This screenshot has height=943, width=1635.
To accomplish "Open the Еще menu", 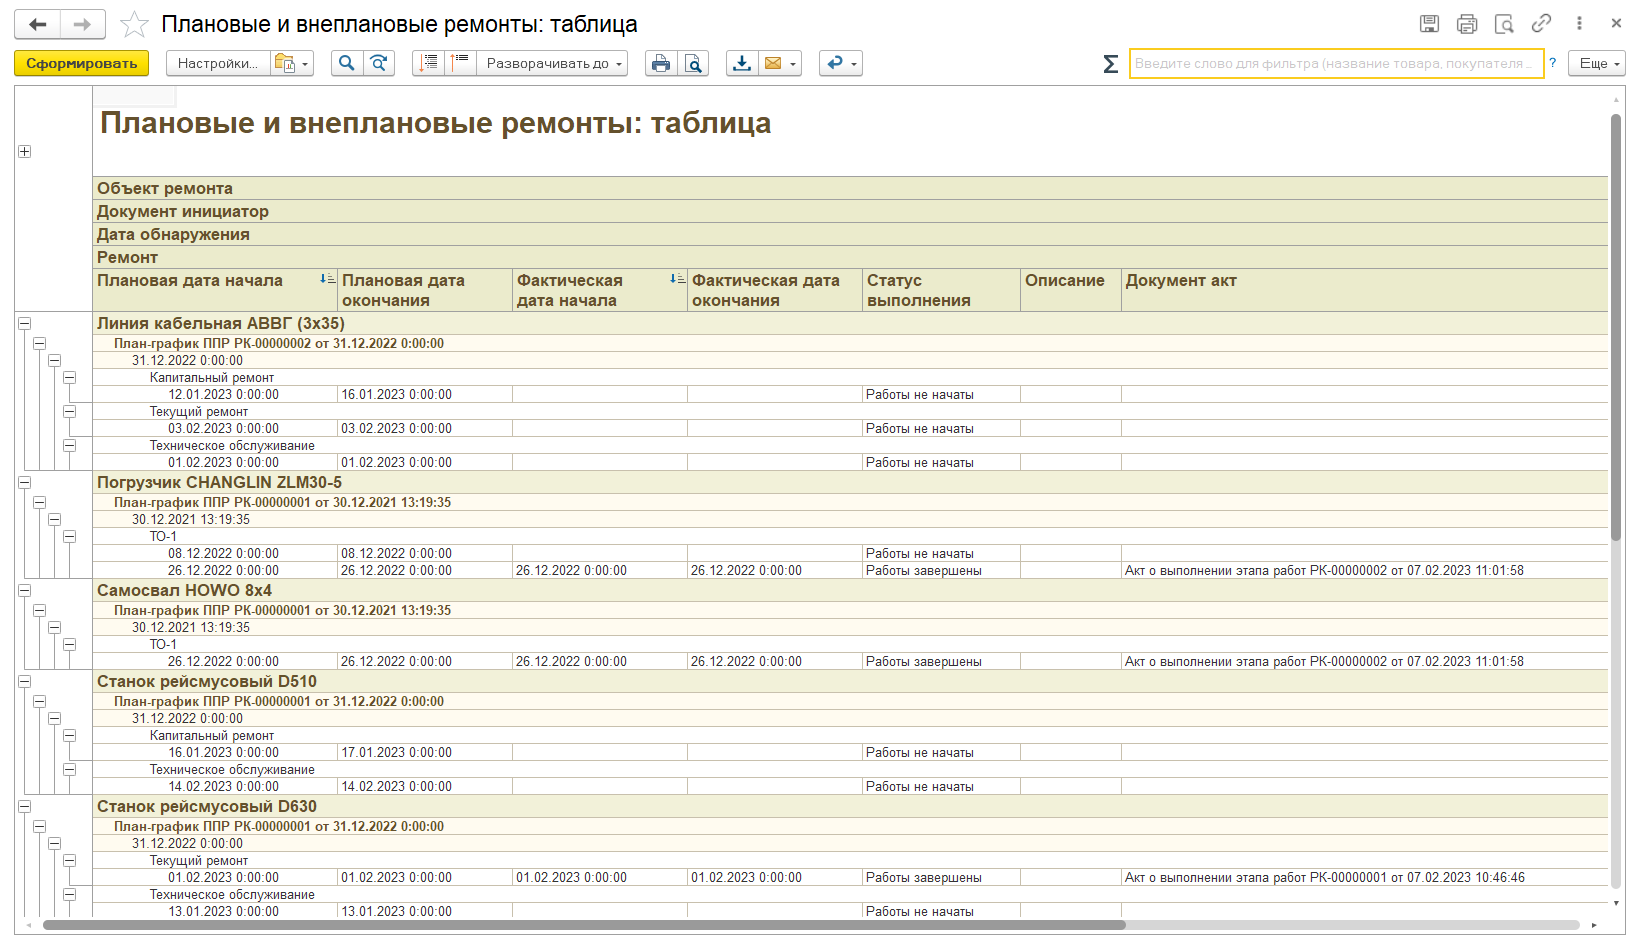I will 1597,63.
